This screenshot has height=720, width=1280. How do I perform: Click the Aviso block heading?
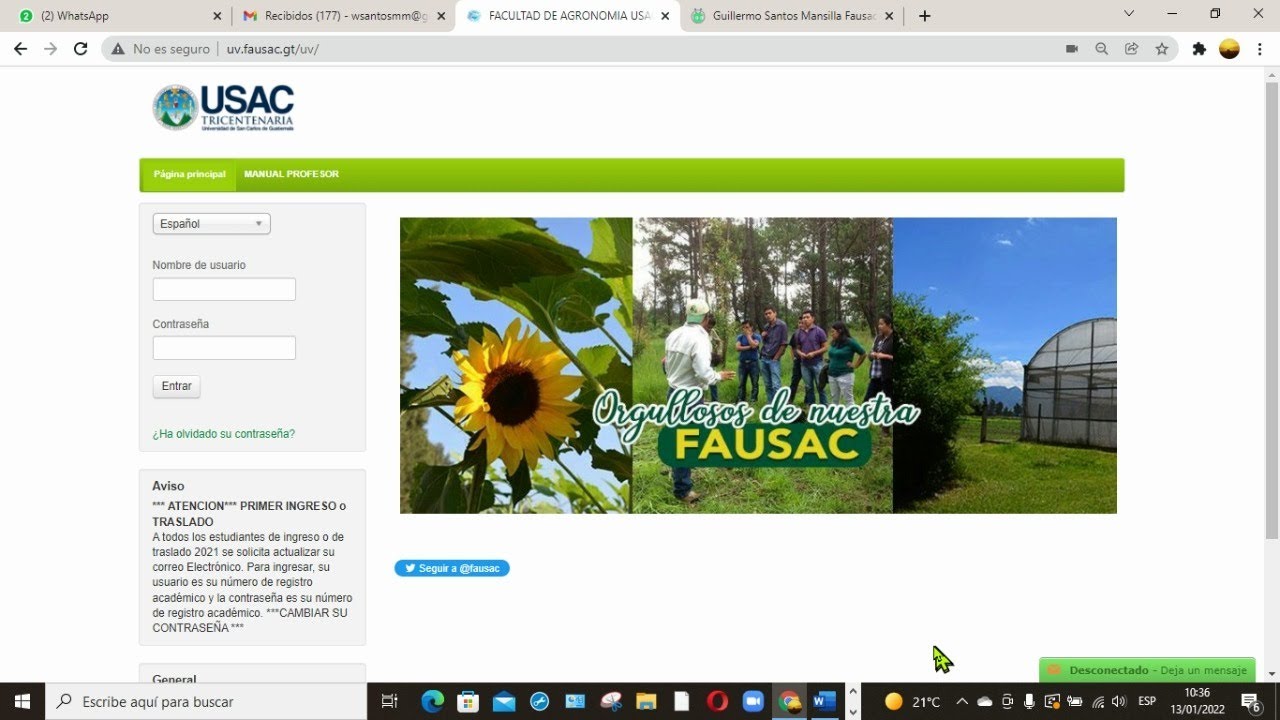click(x=168, y=486)
